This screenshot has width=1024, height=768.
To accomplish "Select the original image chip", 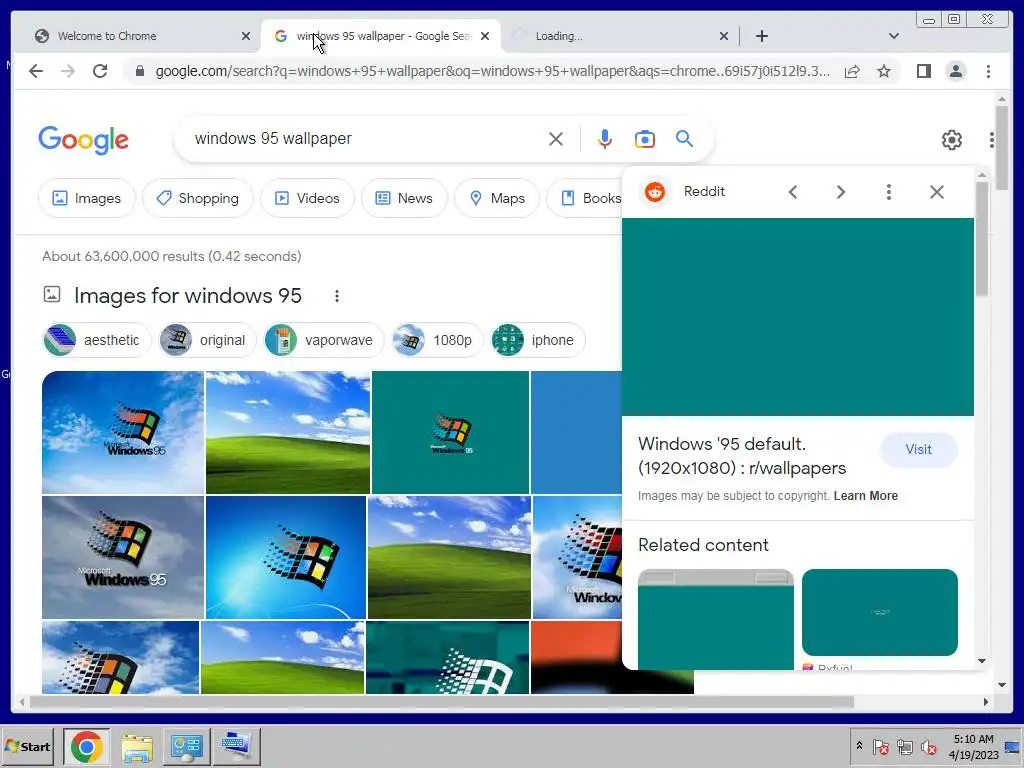I will pyautogui.click(x=208, y=340).
